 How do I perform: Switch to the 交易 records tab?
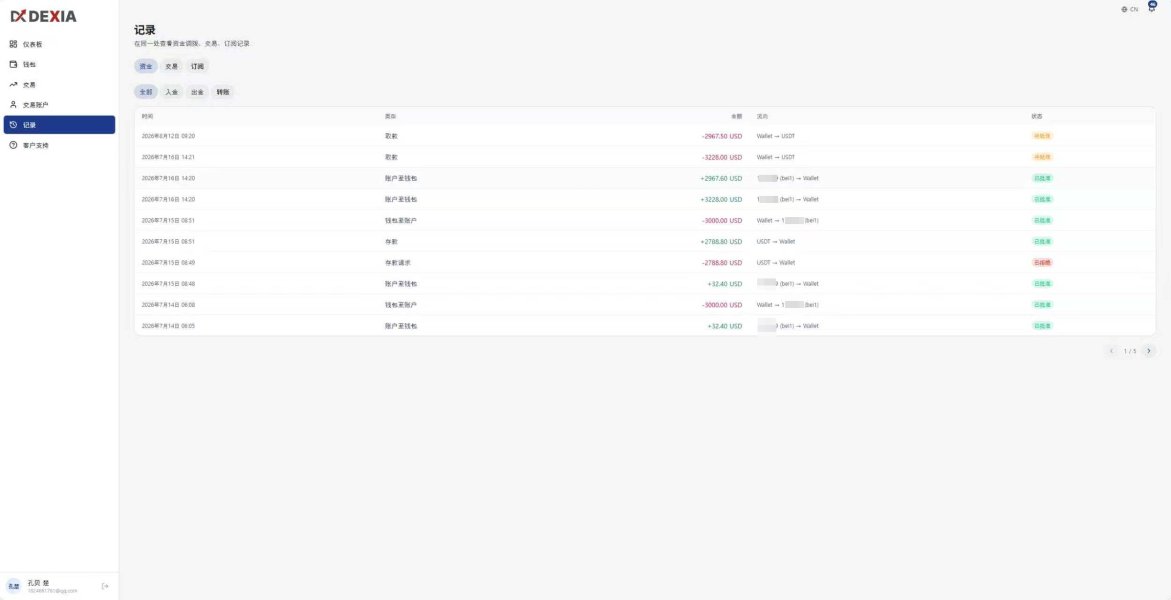click(172, 67)
